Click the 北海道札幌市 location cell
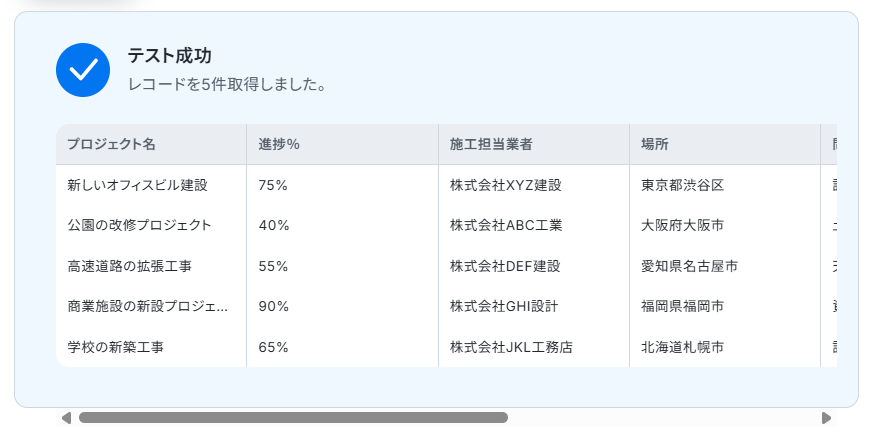Viewport: 876px width, 436px height. pyautogui.click(x=682, y=347)
